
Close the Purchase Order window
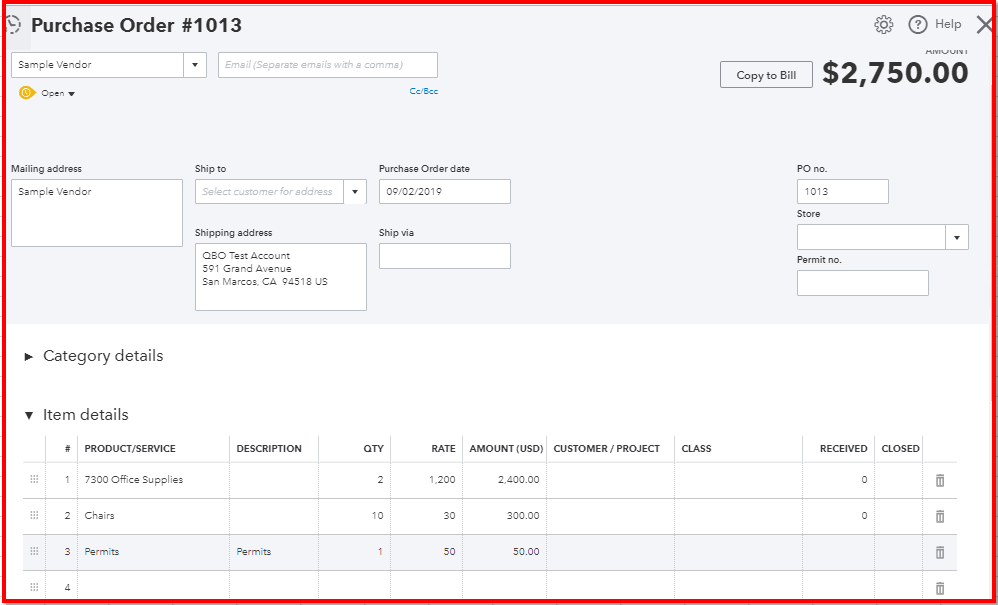[x=985, y=25]
